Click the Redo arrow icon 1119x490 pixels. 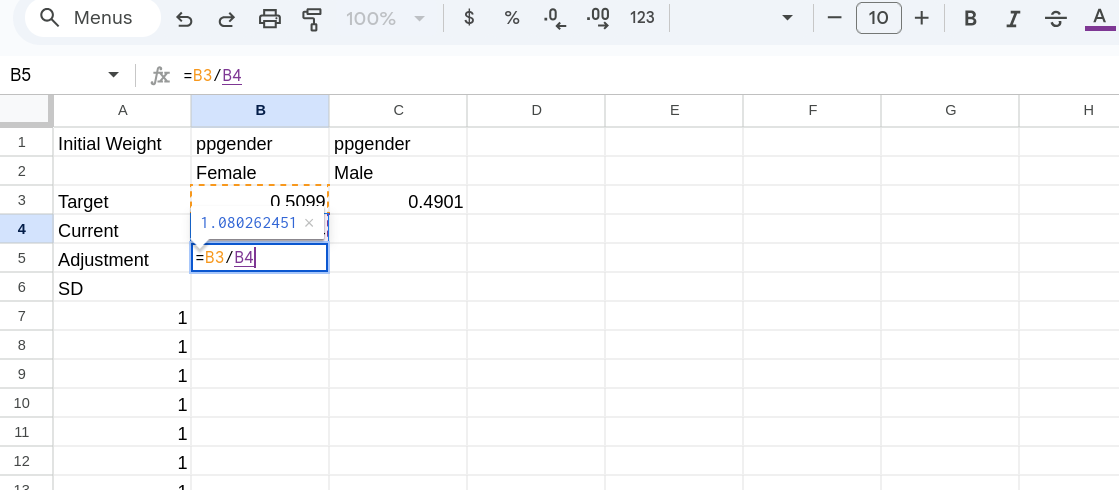coord(227,18)
